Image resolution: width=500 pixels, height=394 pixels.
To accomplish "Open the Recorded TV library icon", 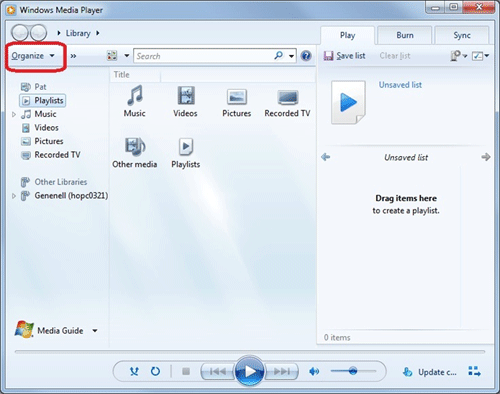I will (287, 103).
